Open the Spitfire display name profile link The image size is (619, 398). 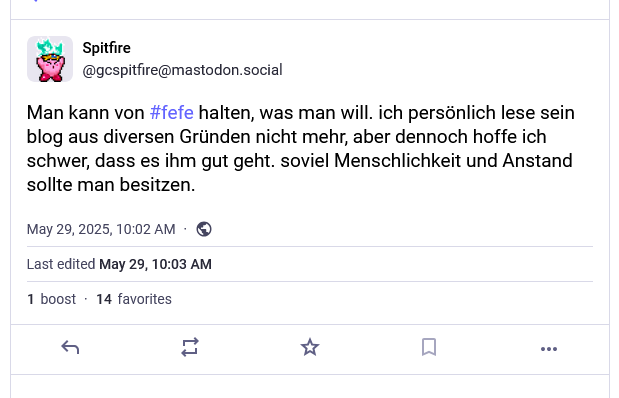point(106,48)
